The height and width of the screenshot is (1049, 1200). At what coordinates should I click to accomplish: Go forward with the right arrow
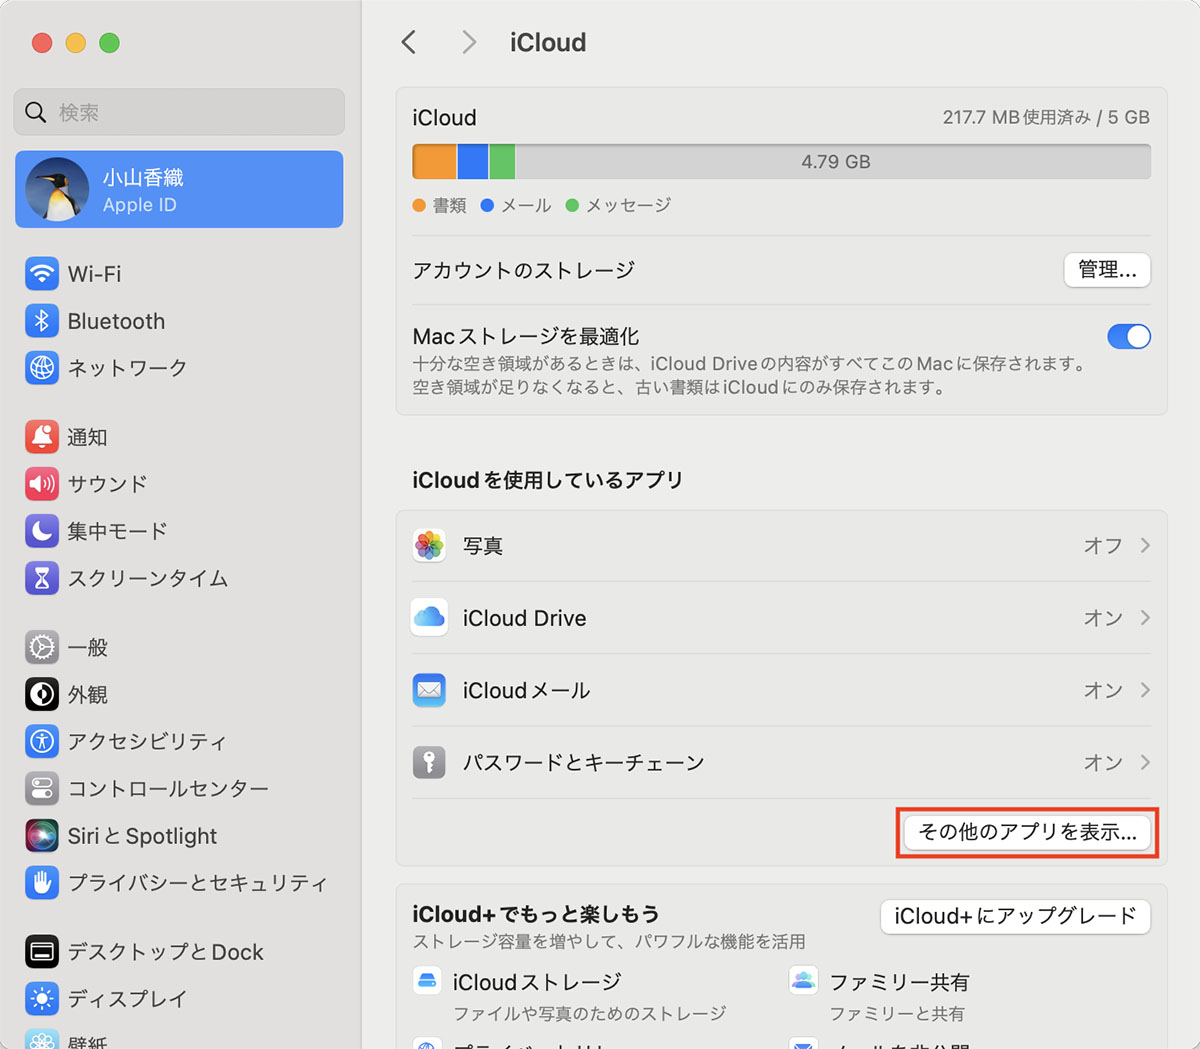[468, 42]
